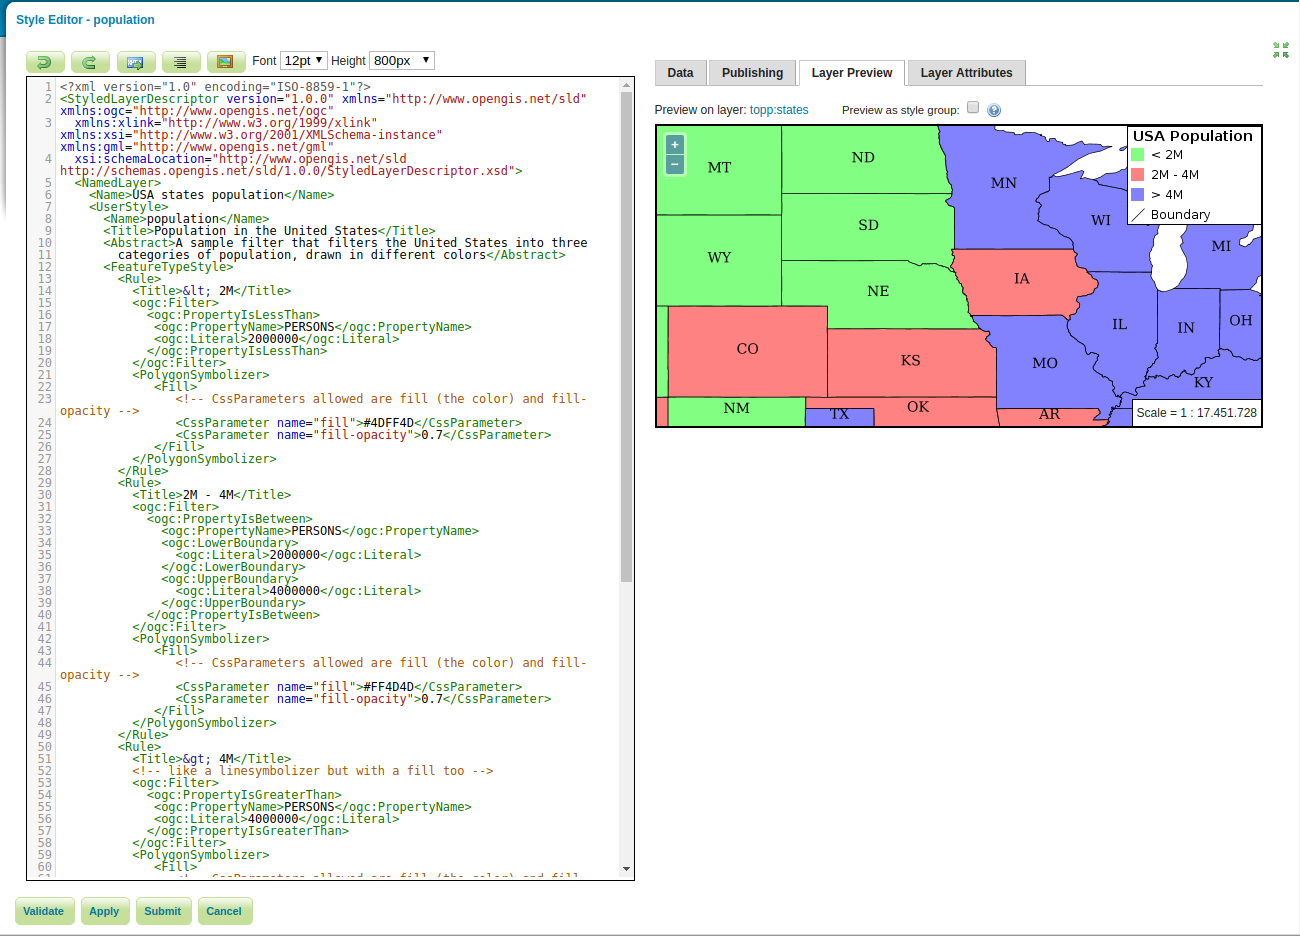Switch to the Publishing tab
Image resolution: width=1300 pixels, height=936 pixels.
752,73
